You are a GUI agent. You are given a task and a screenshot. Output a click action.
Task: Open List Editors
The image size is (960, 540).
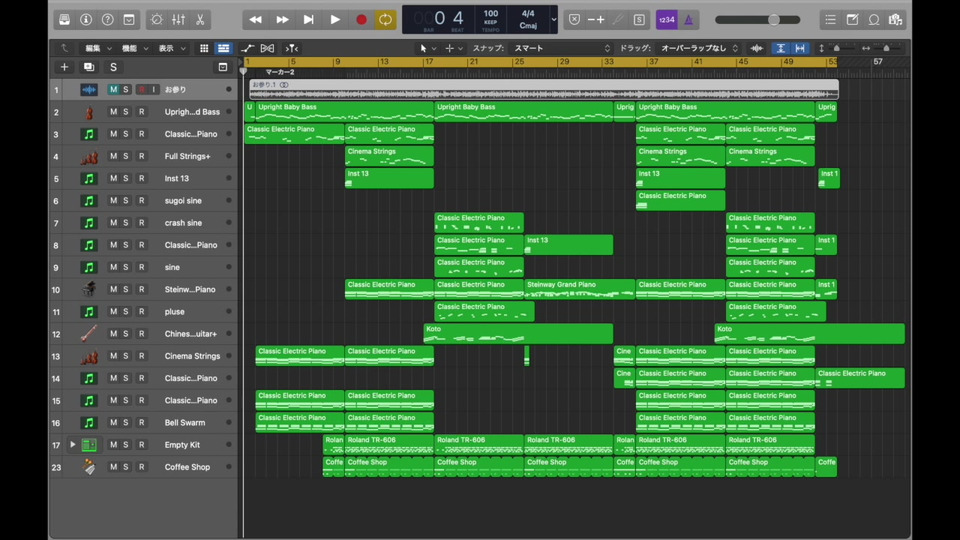[x=830, y=20]
